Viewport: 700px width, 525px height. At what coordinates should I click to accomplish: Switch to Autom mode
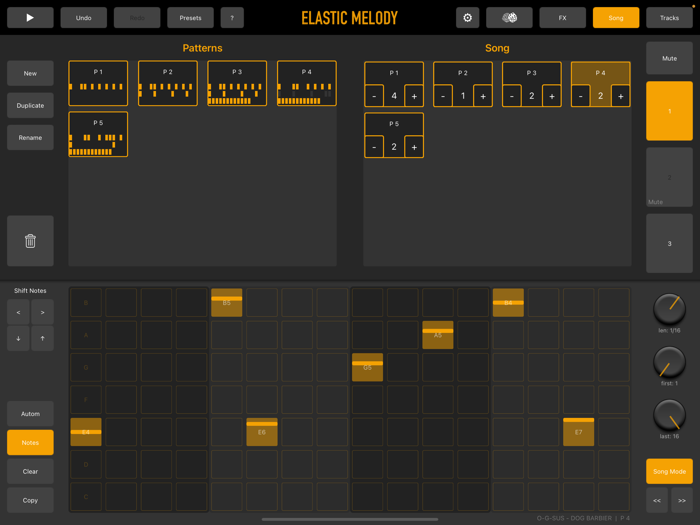point(30,414)
